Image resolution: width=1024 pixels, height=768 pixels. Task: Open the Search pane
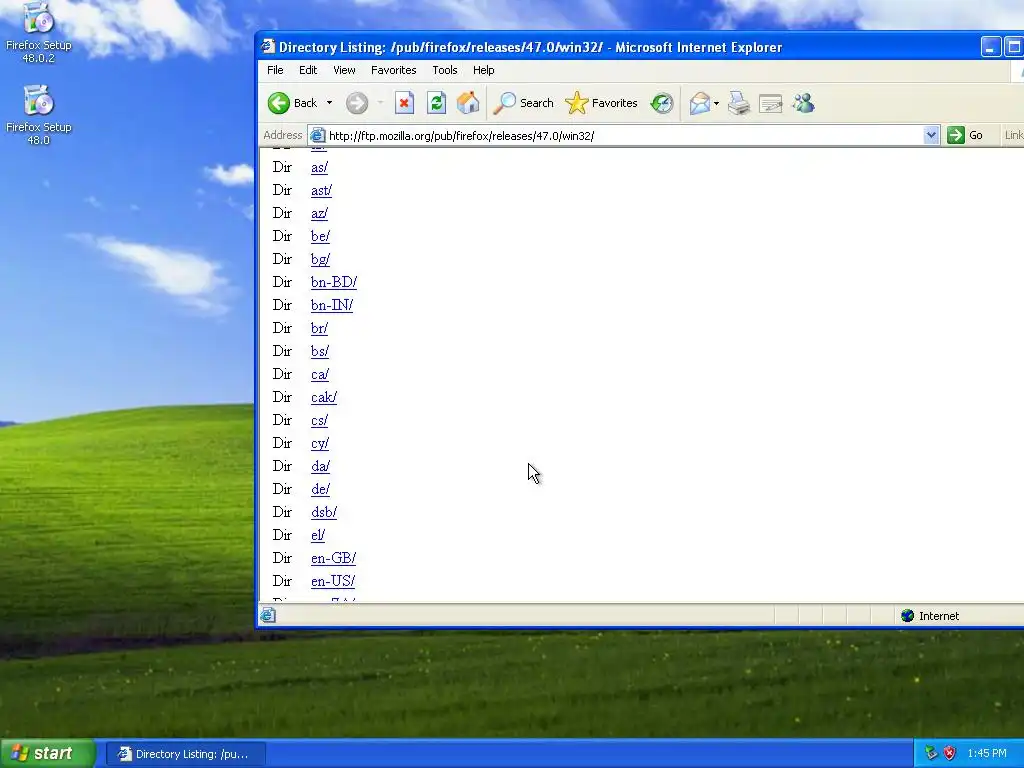coord(523,103)
